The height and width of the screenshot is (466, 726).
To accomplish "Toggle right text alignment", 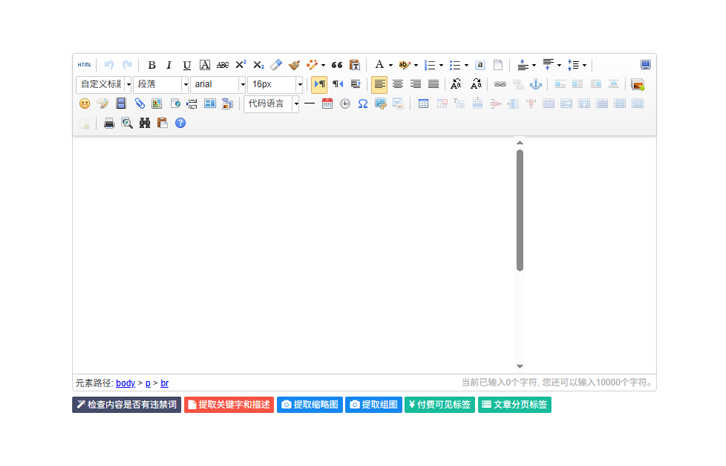I will pos(415,84).
